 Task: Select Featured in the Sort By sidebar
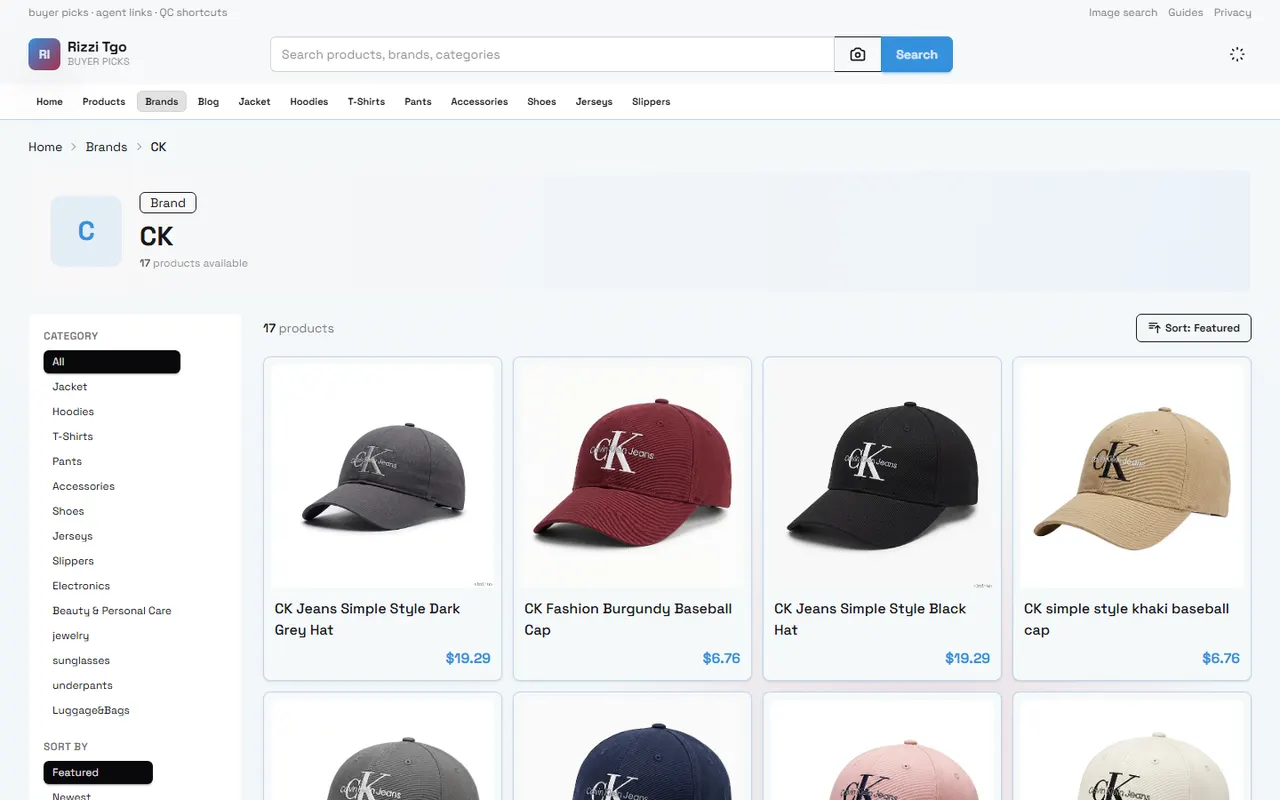(x=98, y=772)
